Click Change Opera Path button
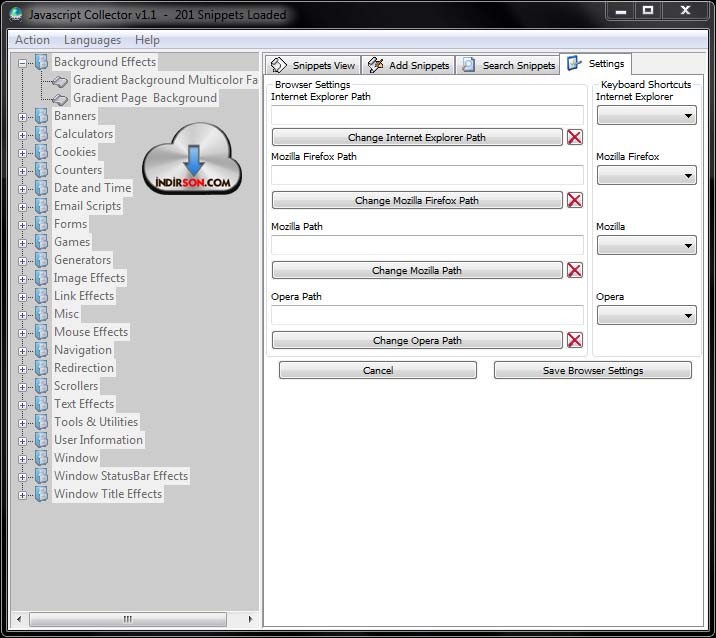 tap(417, 340)
